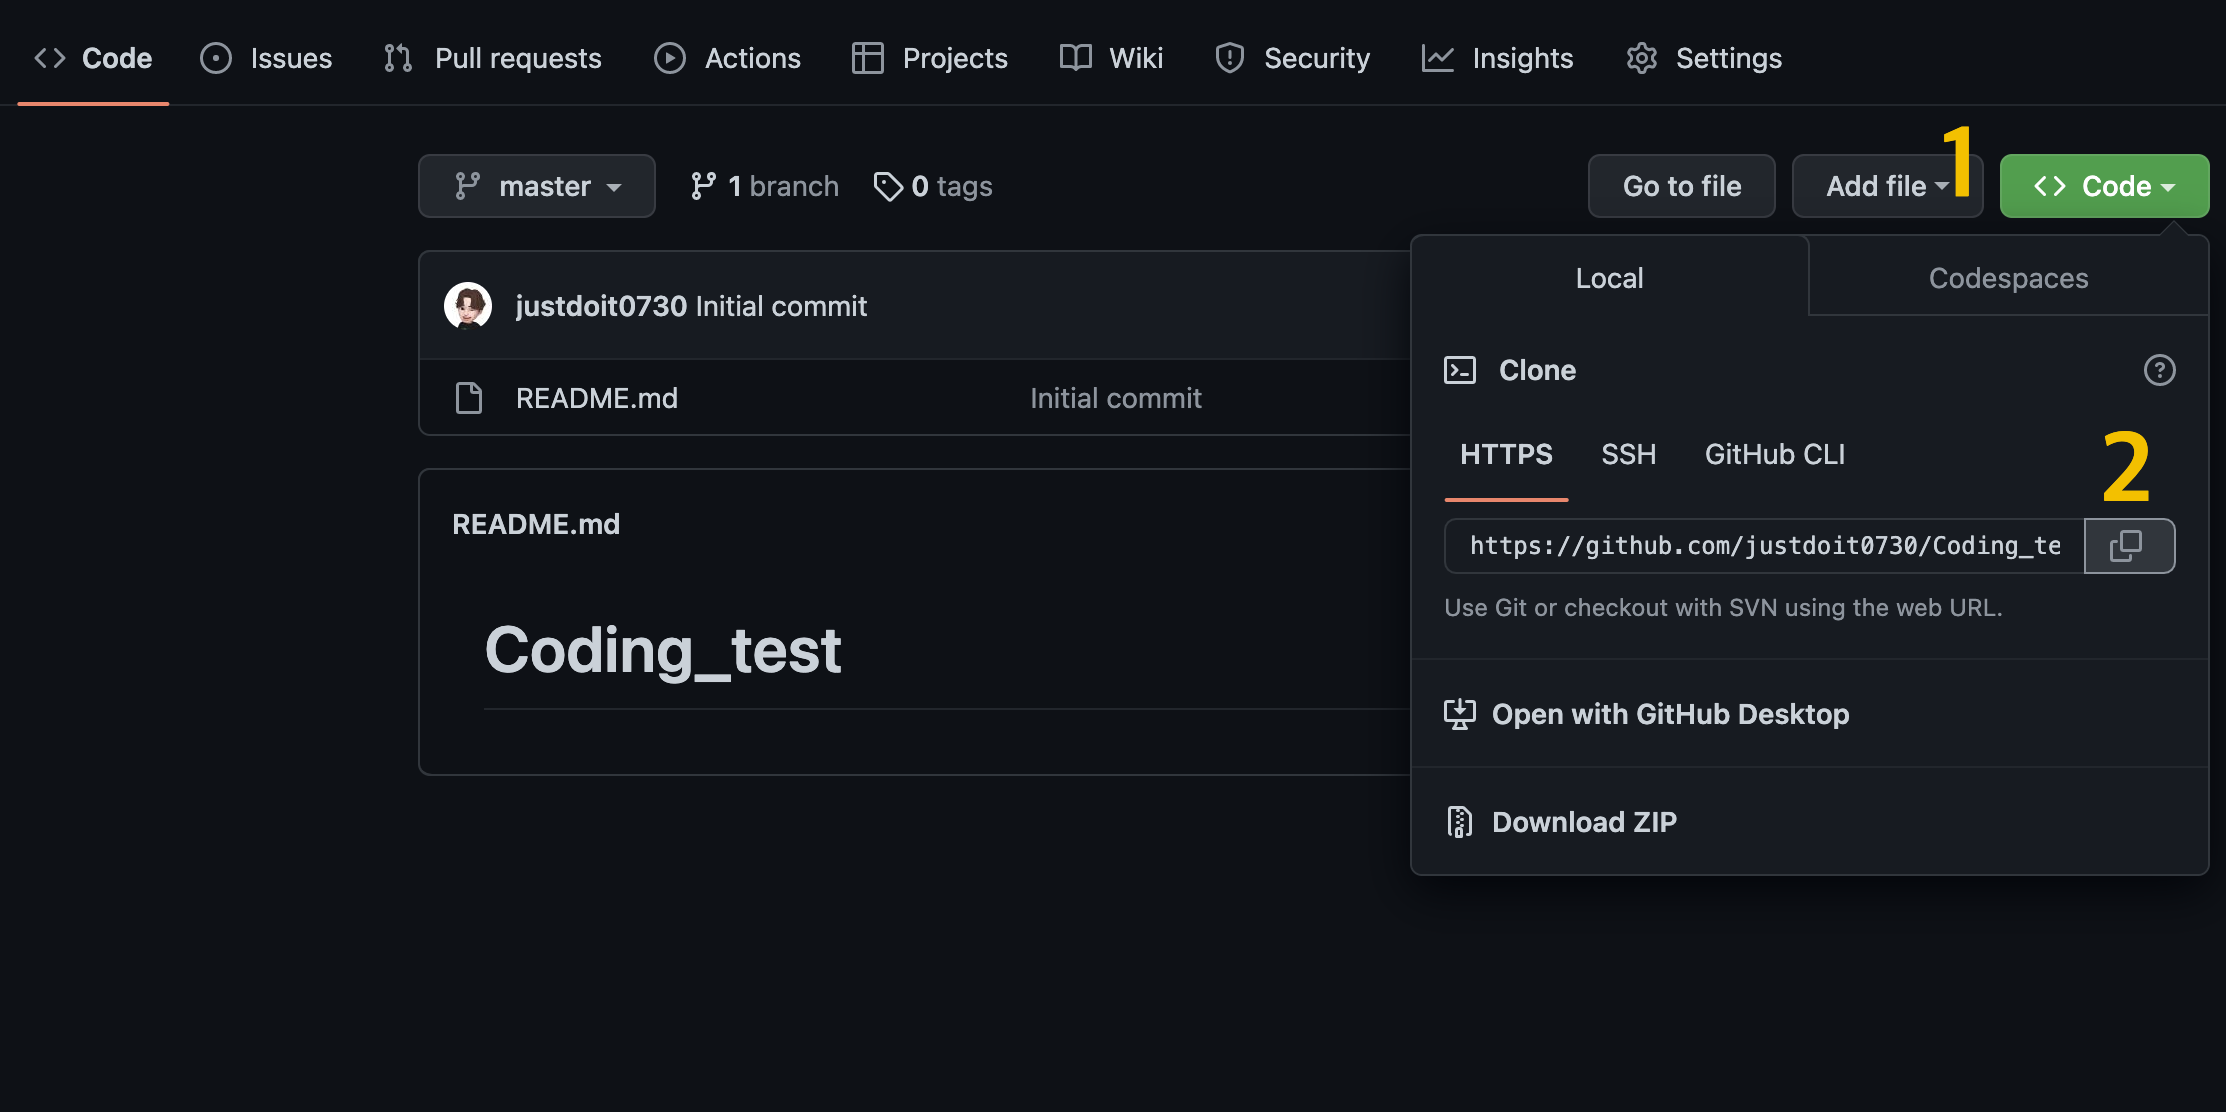Click the table icon of Projects tab
Image resolution: width=2226 pixels, height=1112 pixels.
pos(868,58)
